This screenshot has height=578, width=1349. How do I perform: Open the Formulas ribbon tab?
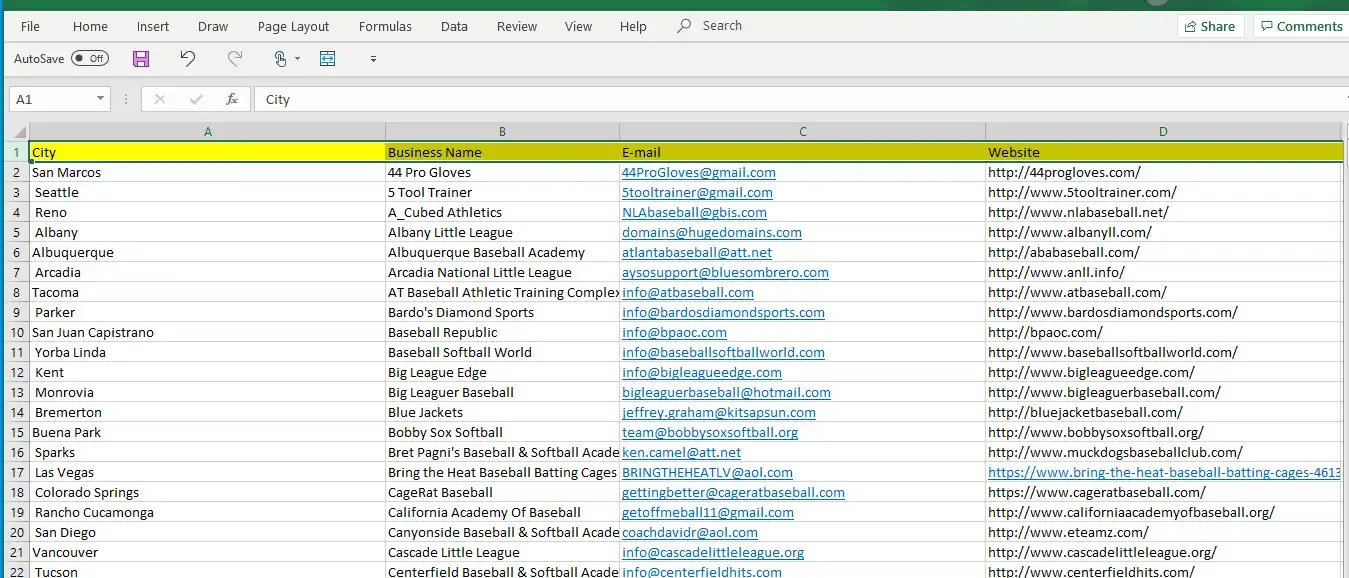[x=385, y=27]
